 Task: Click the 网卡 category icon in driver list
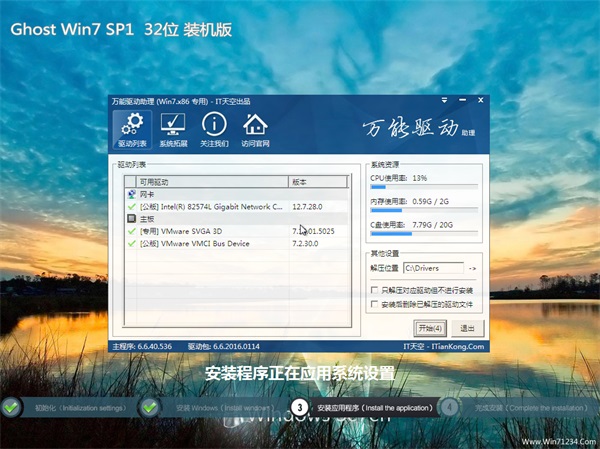pos(131,193)
